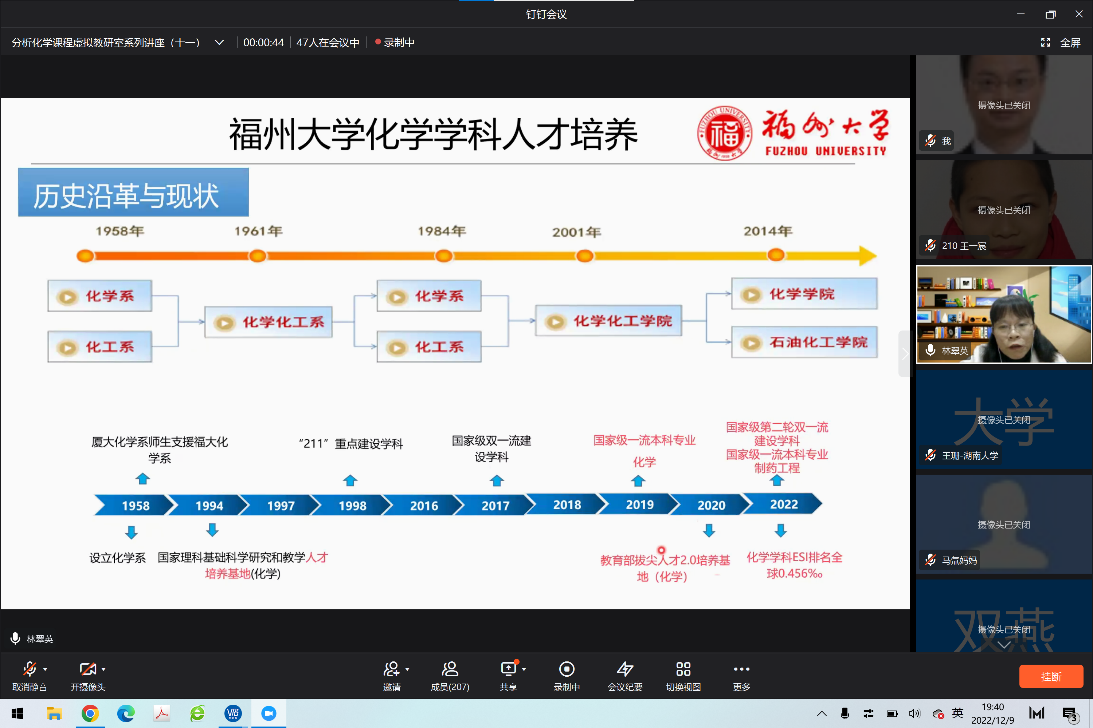1093x728 pixels.
Task: Open the share options dropdown arrow
Action: pos(524,669)
